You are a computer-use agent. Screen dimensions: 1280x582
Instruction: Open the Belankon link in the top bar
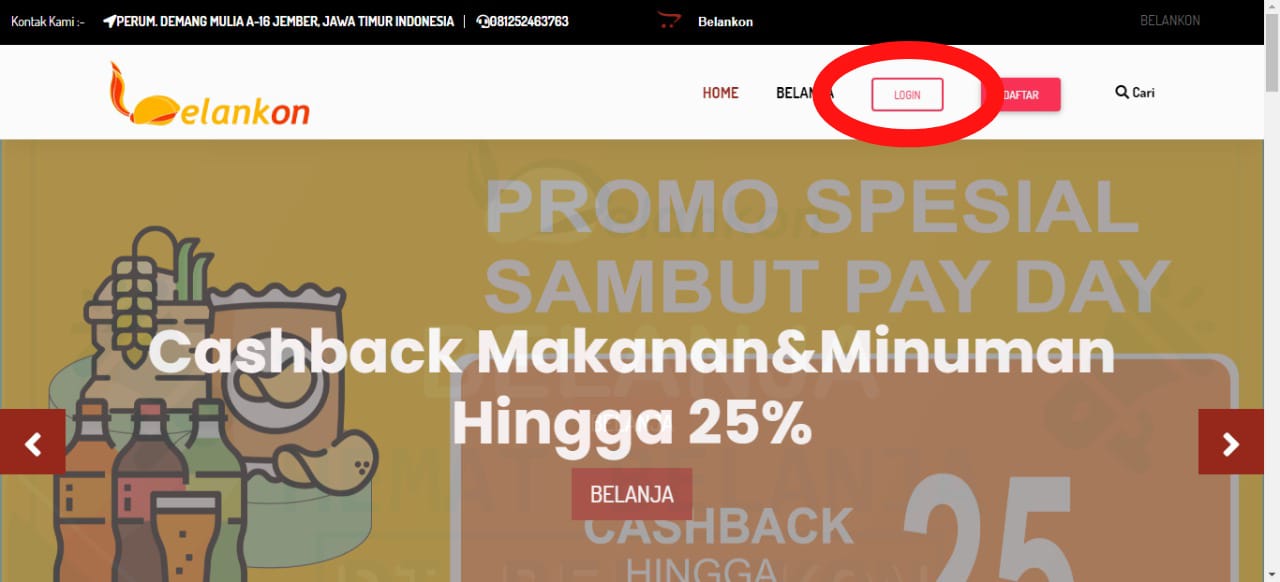[x=725, y=21]
